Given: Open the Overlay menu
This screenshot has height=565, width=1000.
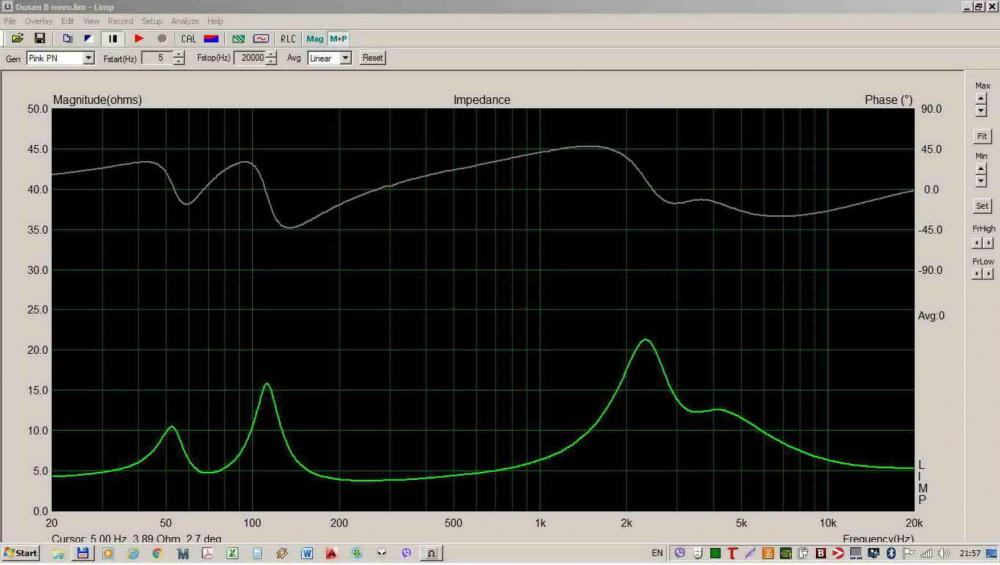Looking at the screenshot, I should coord(39,21).
